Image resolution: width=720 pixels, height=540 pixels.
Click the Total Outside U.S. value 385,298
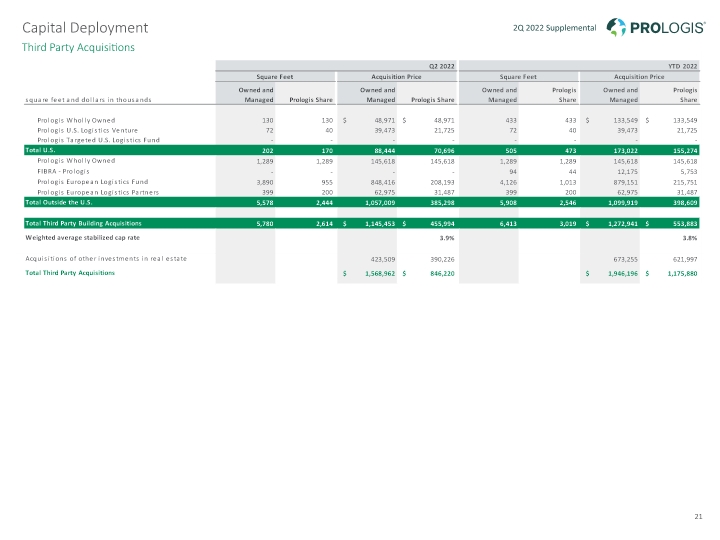click(x=442, y=202)
